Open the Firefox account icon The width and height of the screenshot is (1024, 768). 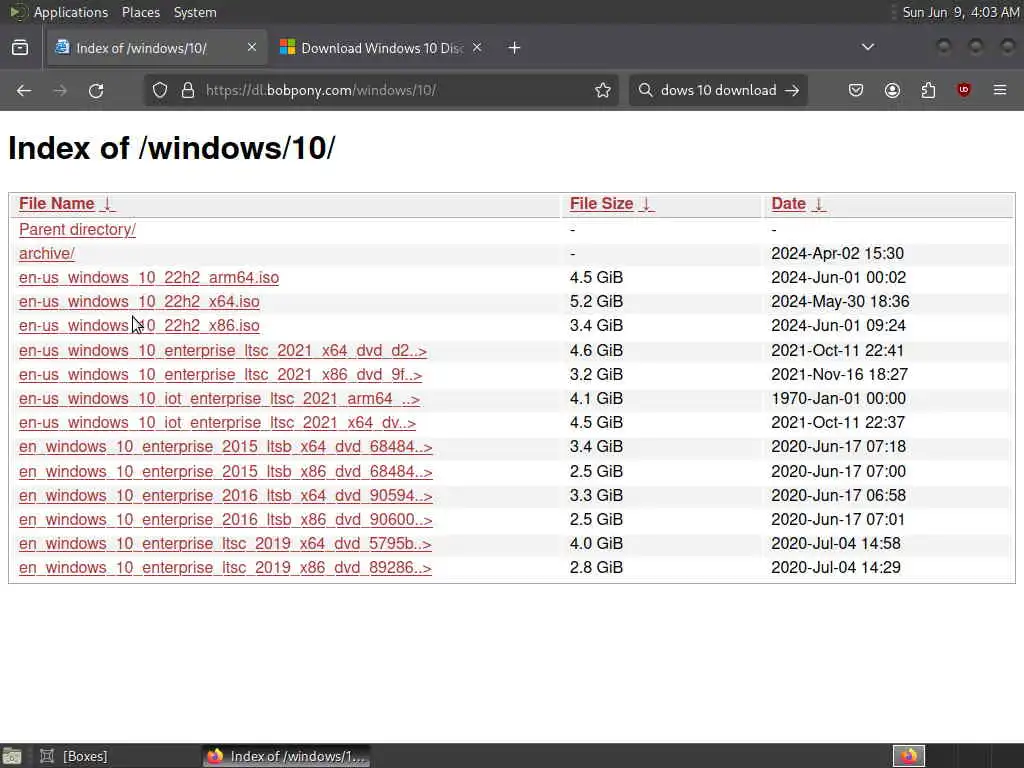click(892, 90)
